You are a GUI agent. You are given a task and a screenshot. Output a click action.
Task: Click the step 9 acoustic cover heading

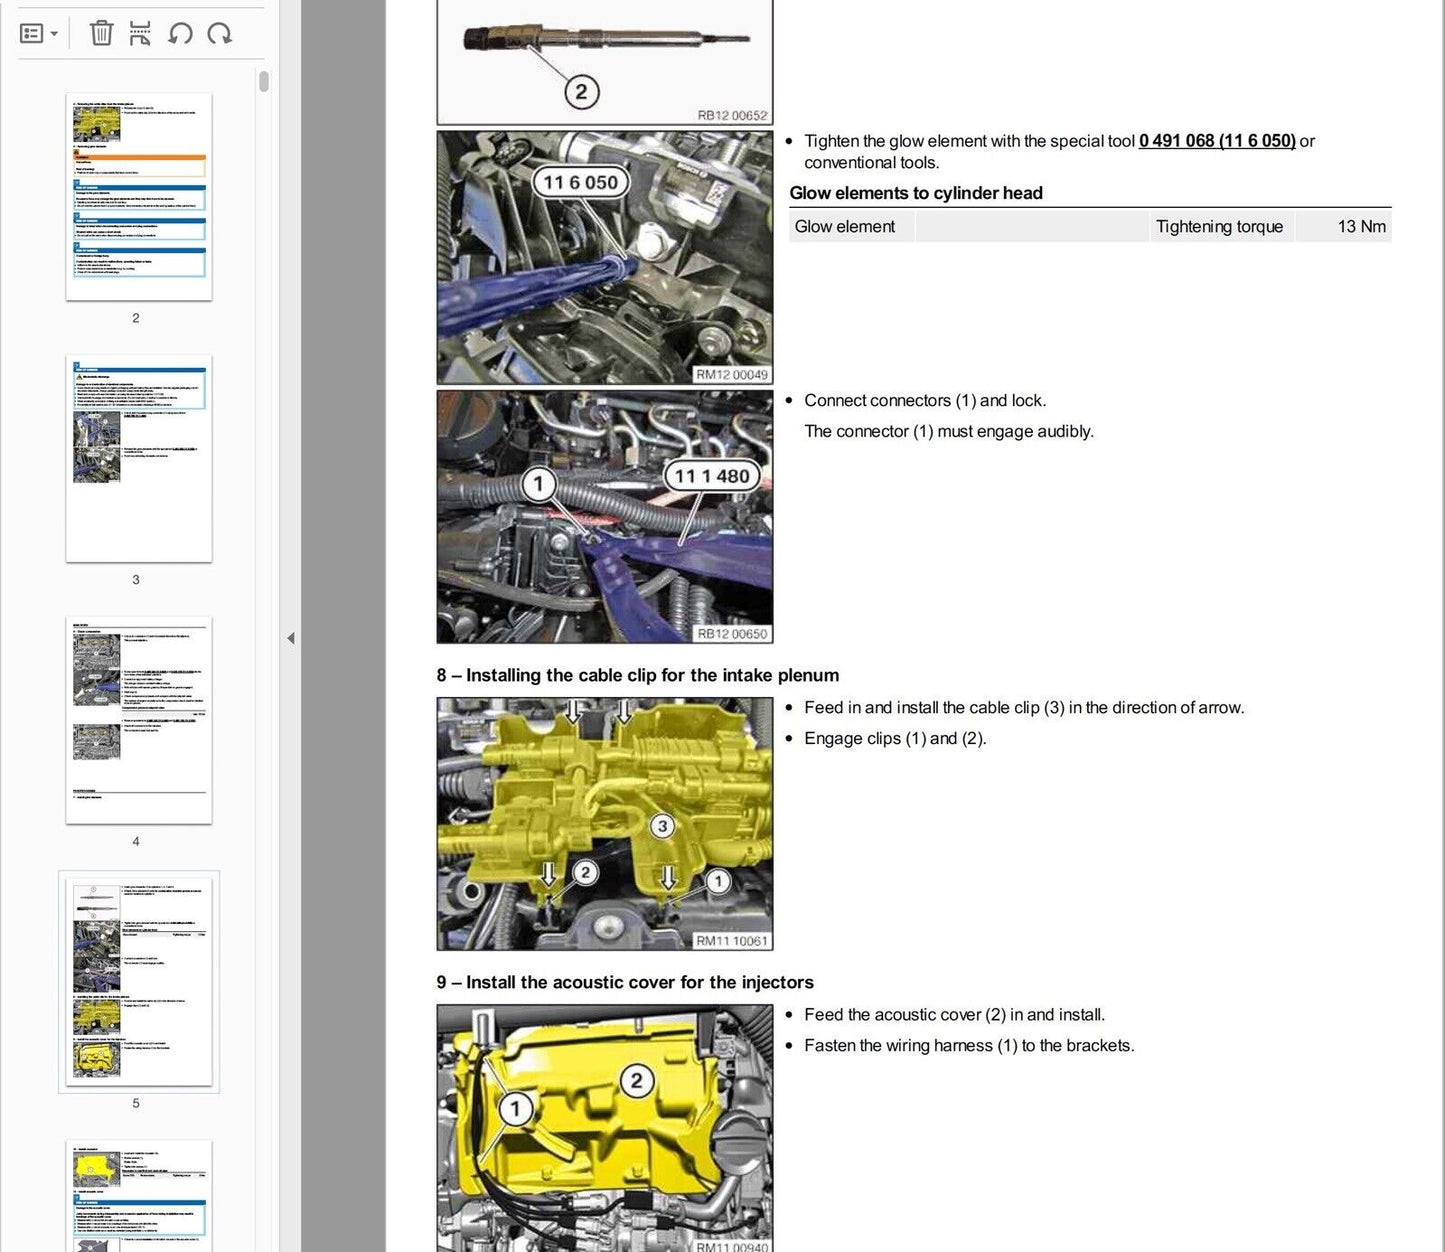(x=625, y=982)
